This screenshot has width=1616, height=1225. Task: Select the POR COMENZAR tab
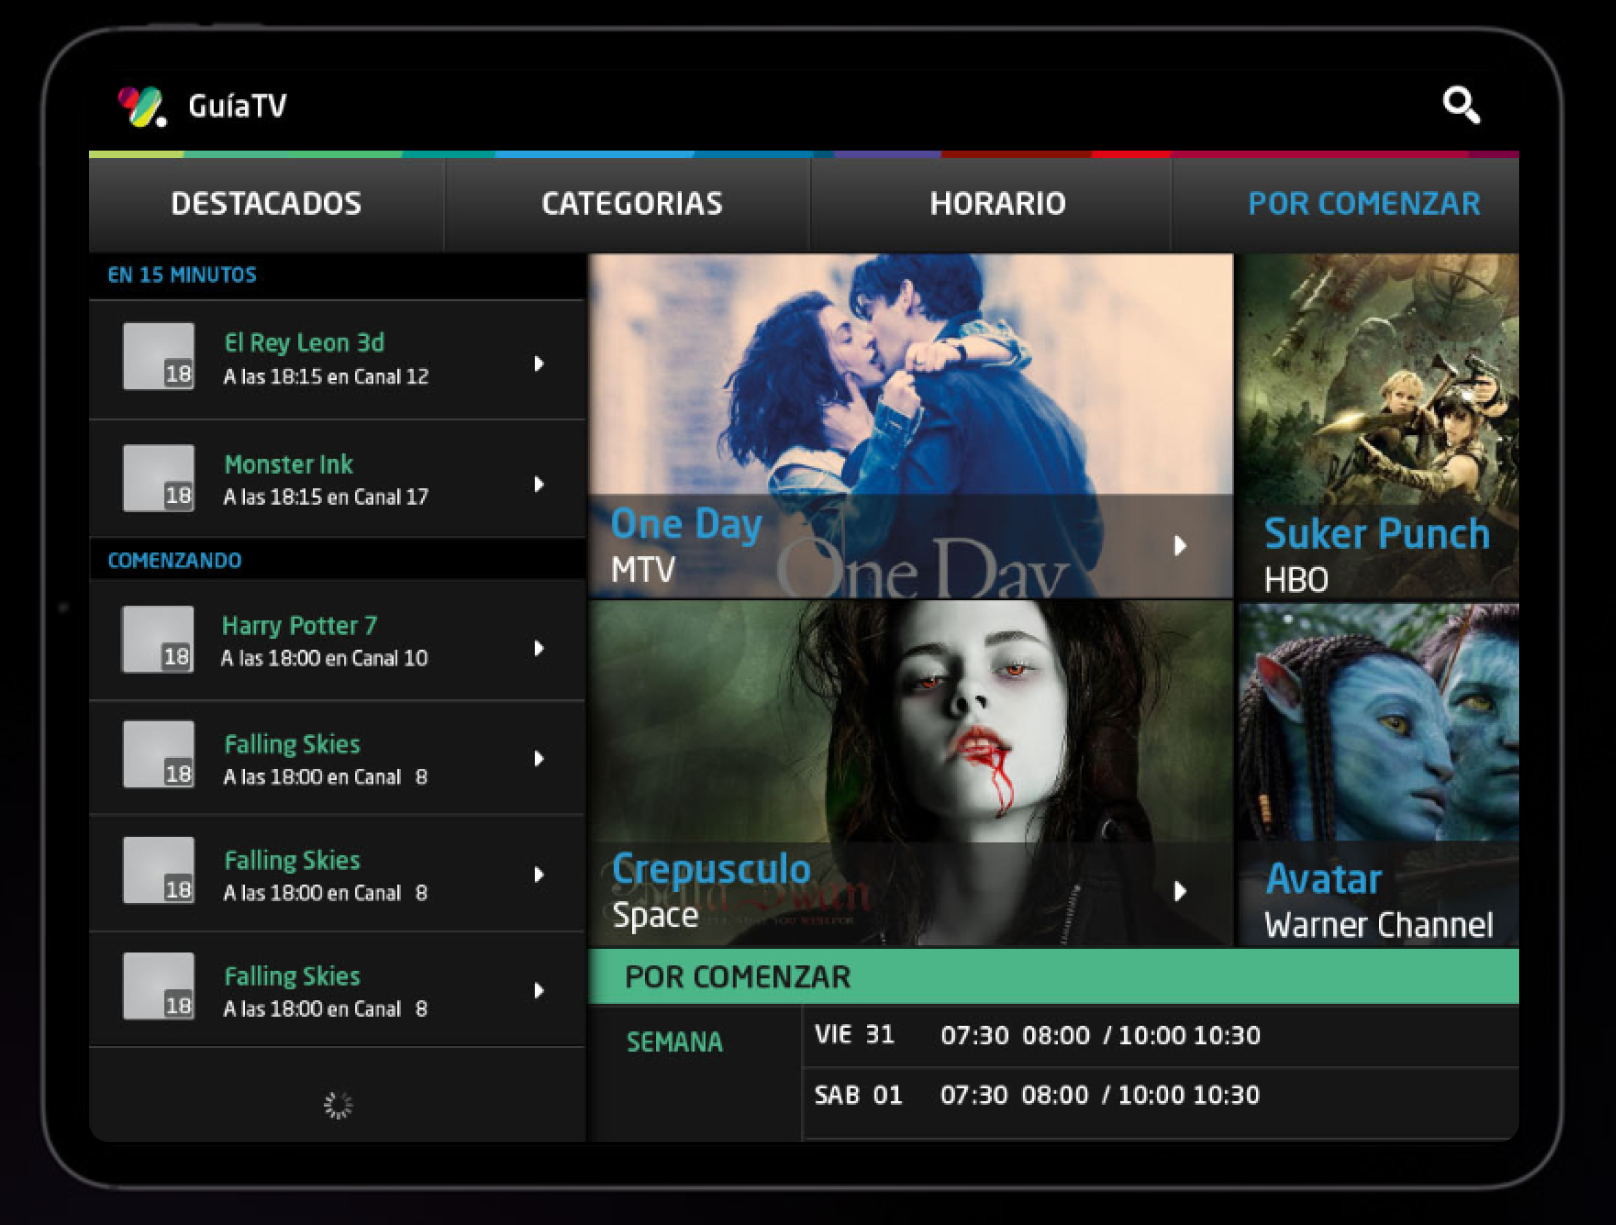click(1363, 204)
